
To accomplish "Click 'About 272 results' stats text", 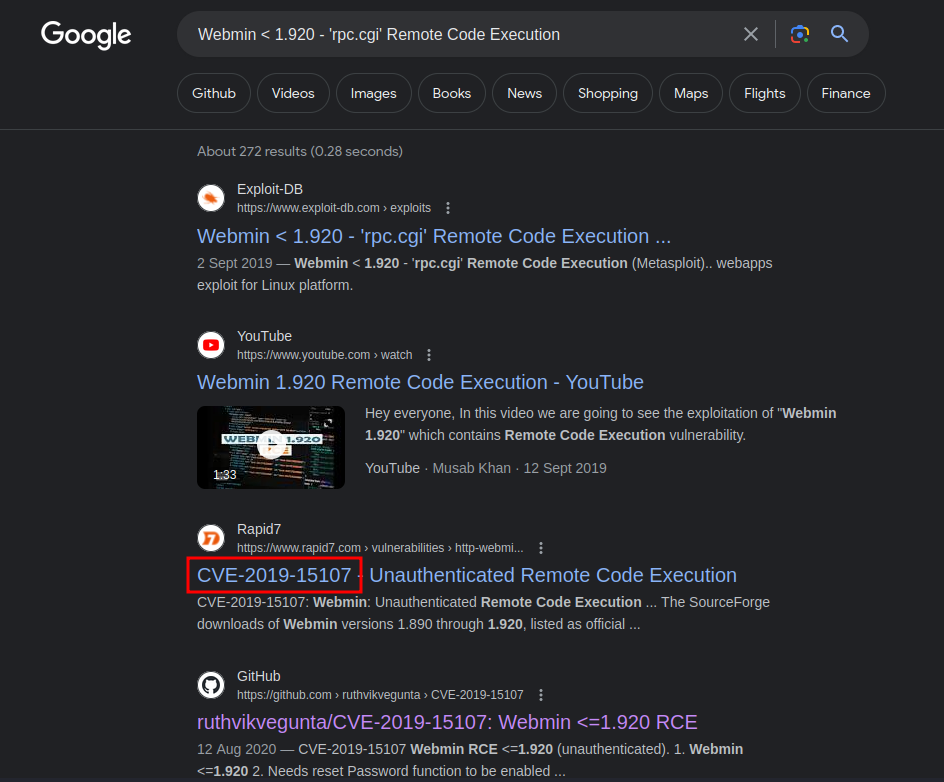I will (300, 151).
